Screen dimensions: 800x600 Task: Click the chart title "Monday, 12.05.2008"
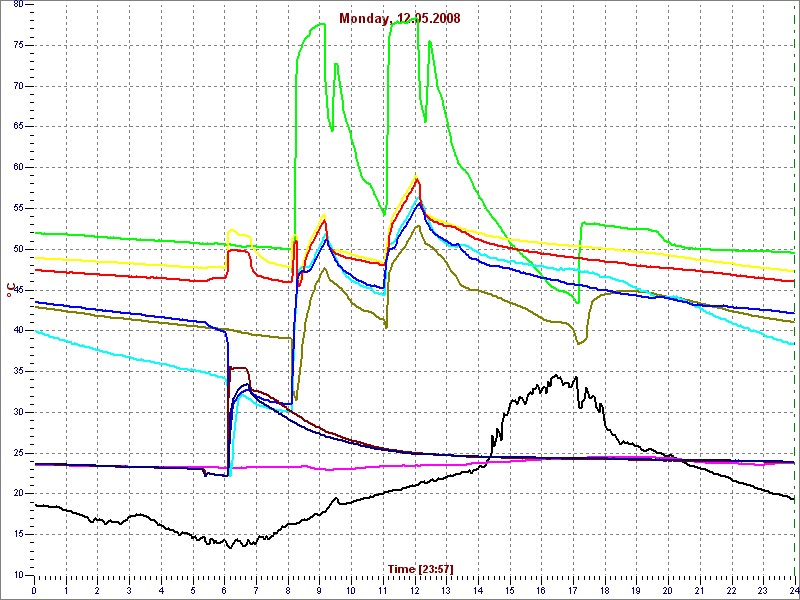pyautogui.click(x=399, y=19)
